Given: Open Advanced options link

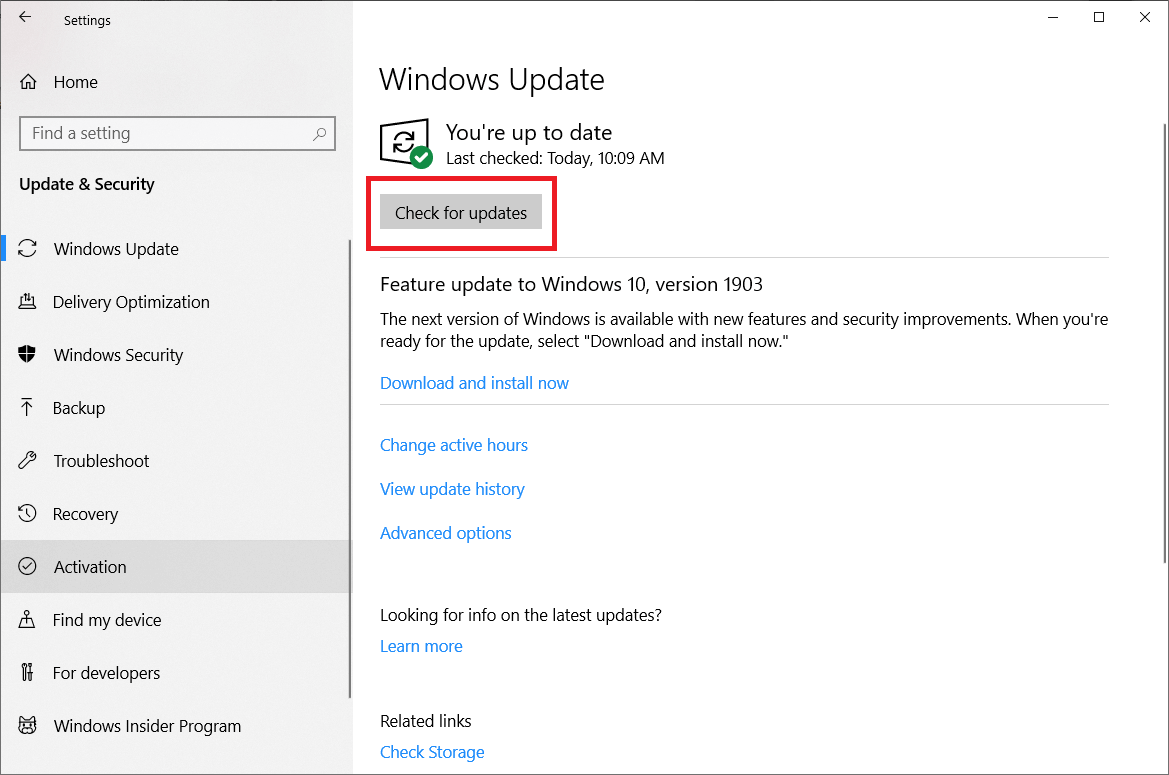Looking at the screenshot, I should pyautogui.click(x=446, y=533).
